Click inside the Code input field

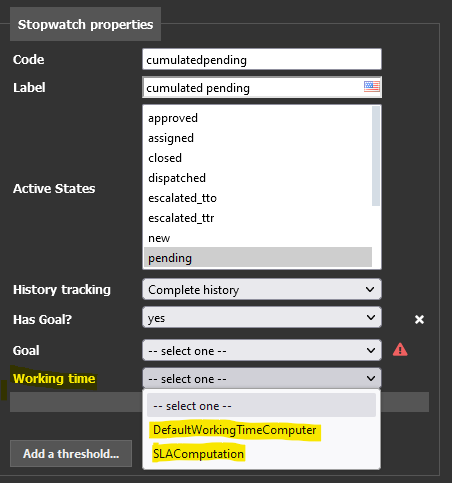point(262,59)
